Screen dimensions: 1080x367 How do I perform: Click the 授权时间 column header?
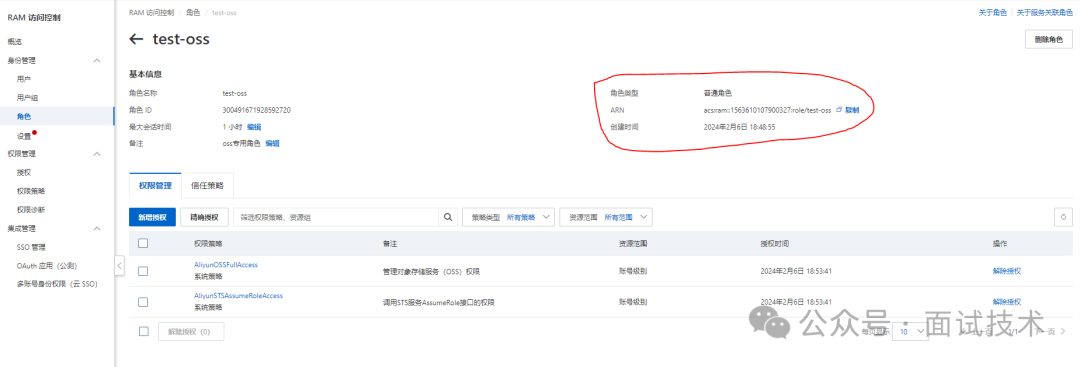tap(774, 244)
